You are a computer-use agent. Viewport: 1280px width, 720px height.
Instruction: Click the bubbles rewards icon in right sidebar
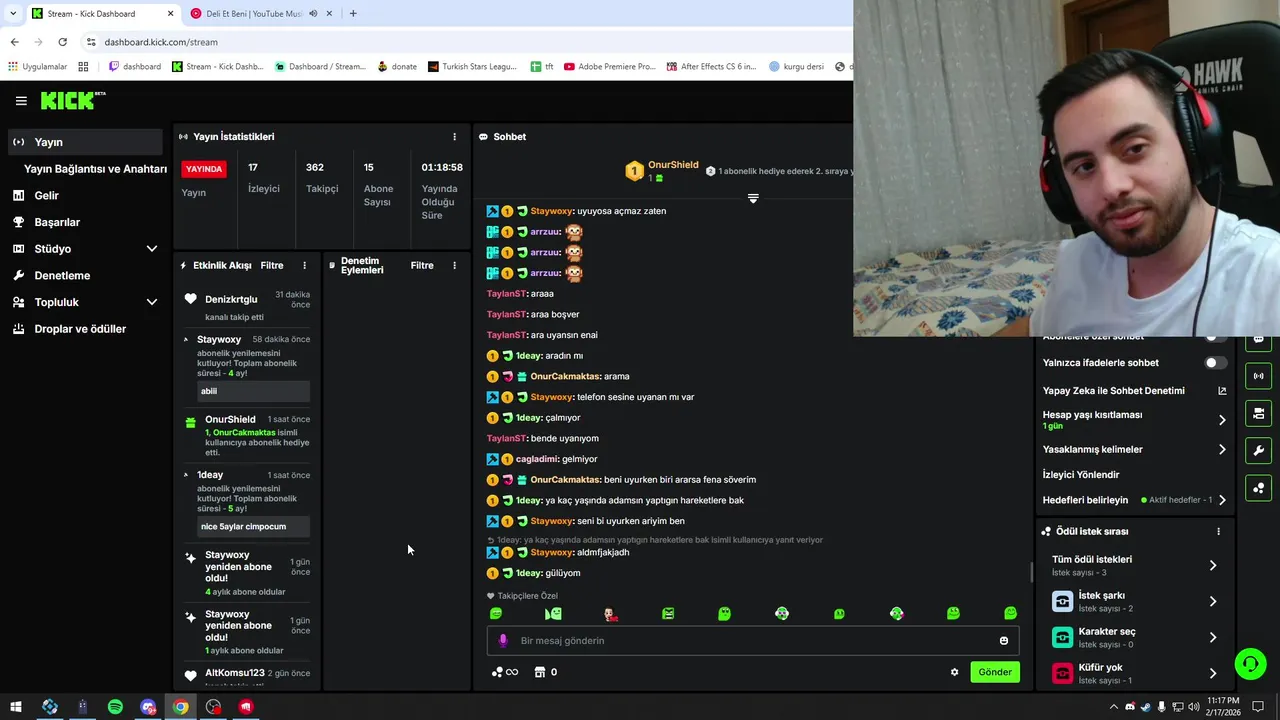[1258, 487]
